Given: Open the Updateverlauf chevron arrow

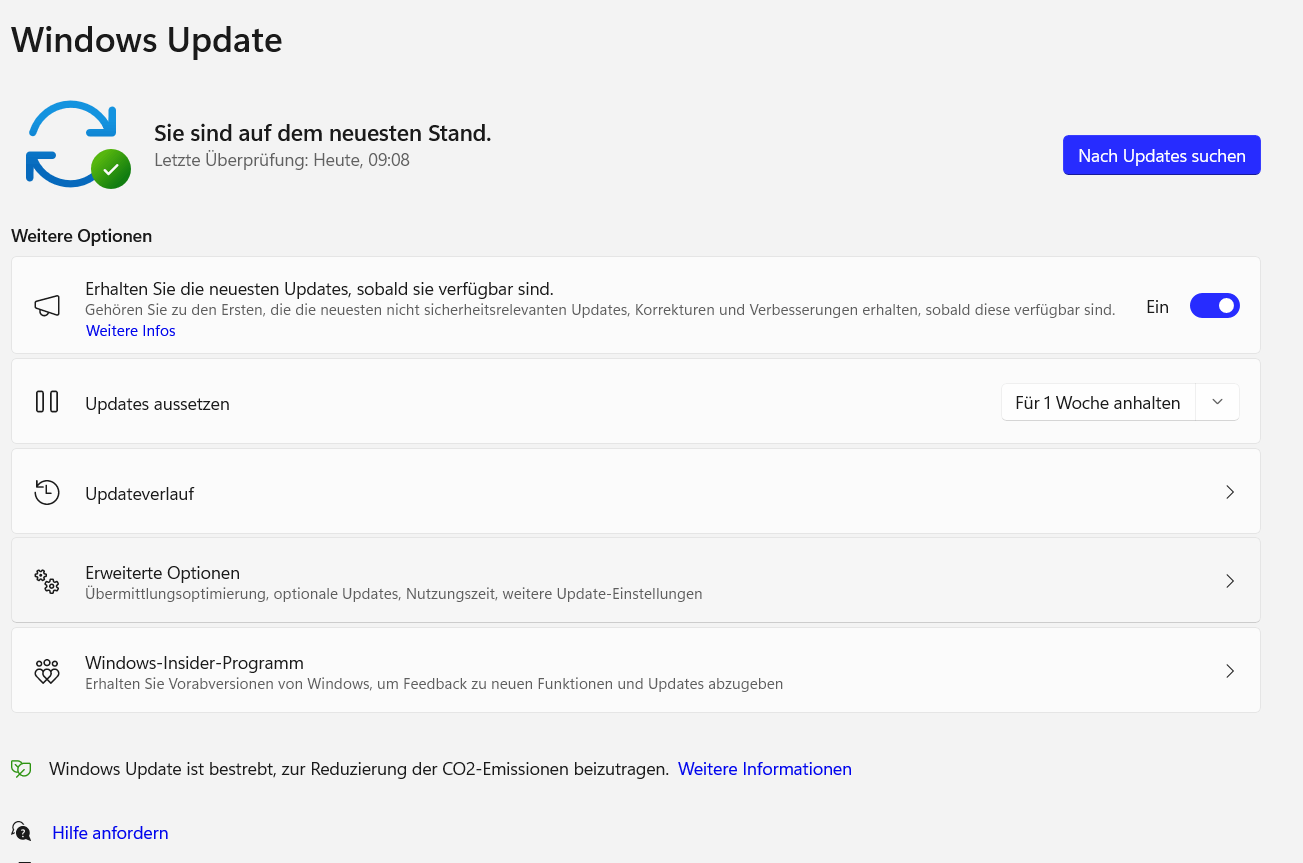Looking at the screenshot, I should pyautogui.click(x=1230, y=492).
